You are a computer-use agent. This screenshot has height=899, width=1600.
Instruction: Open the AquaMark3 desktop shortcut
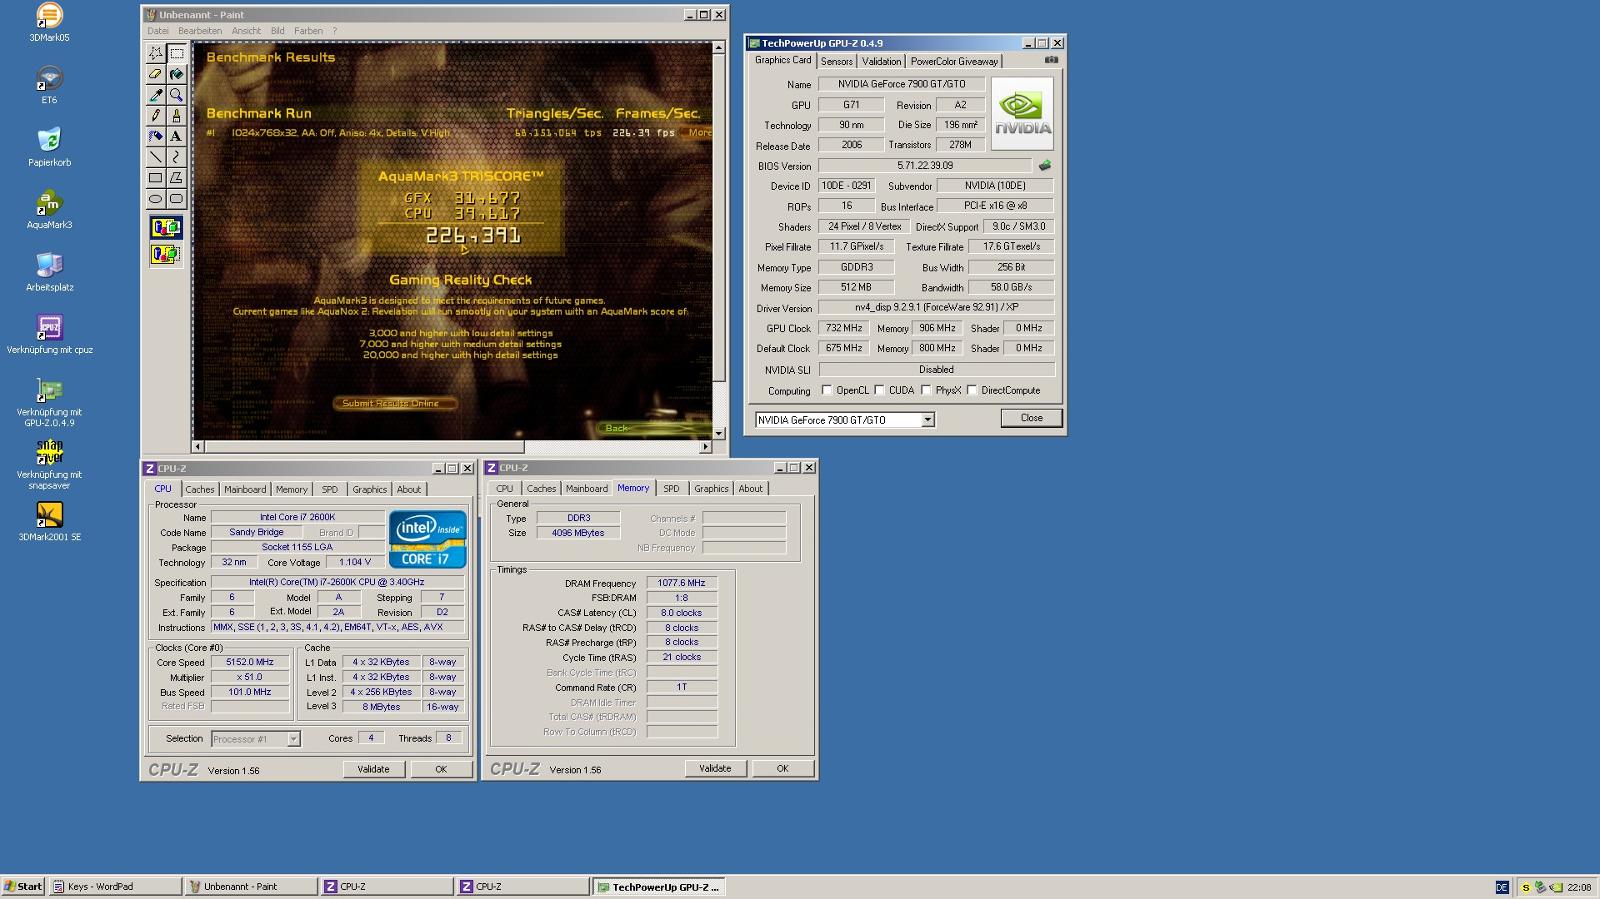[x=49, y=210]
